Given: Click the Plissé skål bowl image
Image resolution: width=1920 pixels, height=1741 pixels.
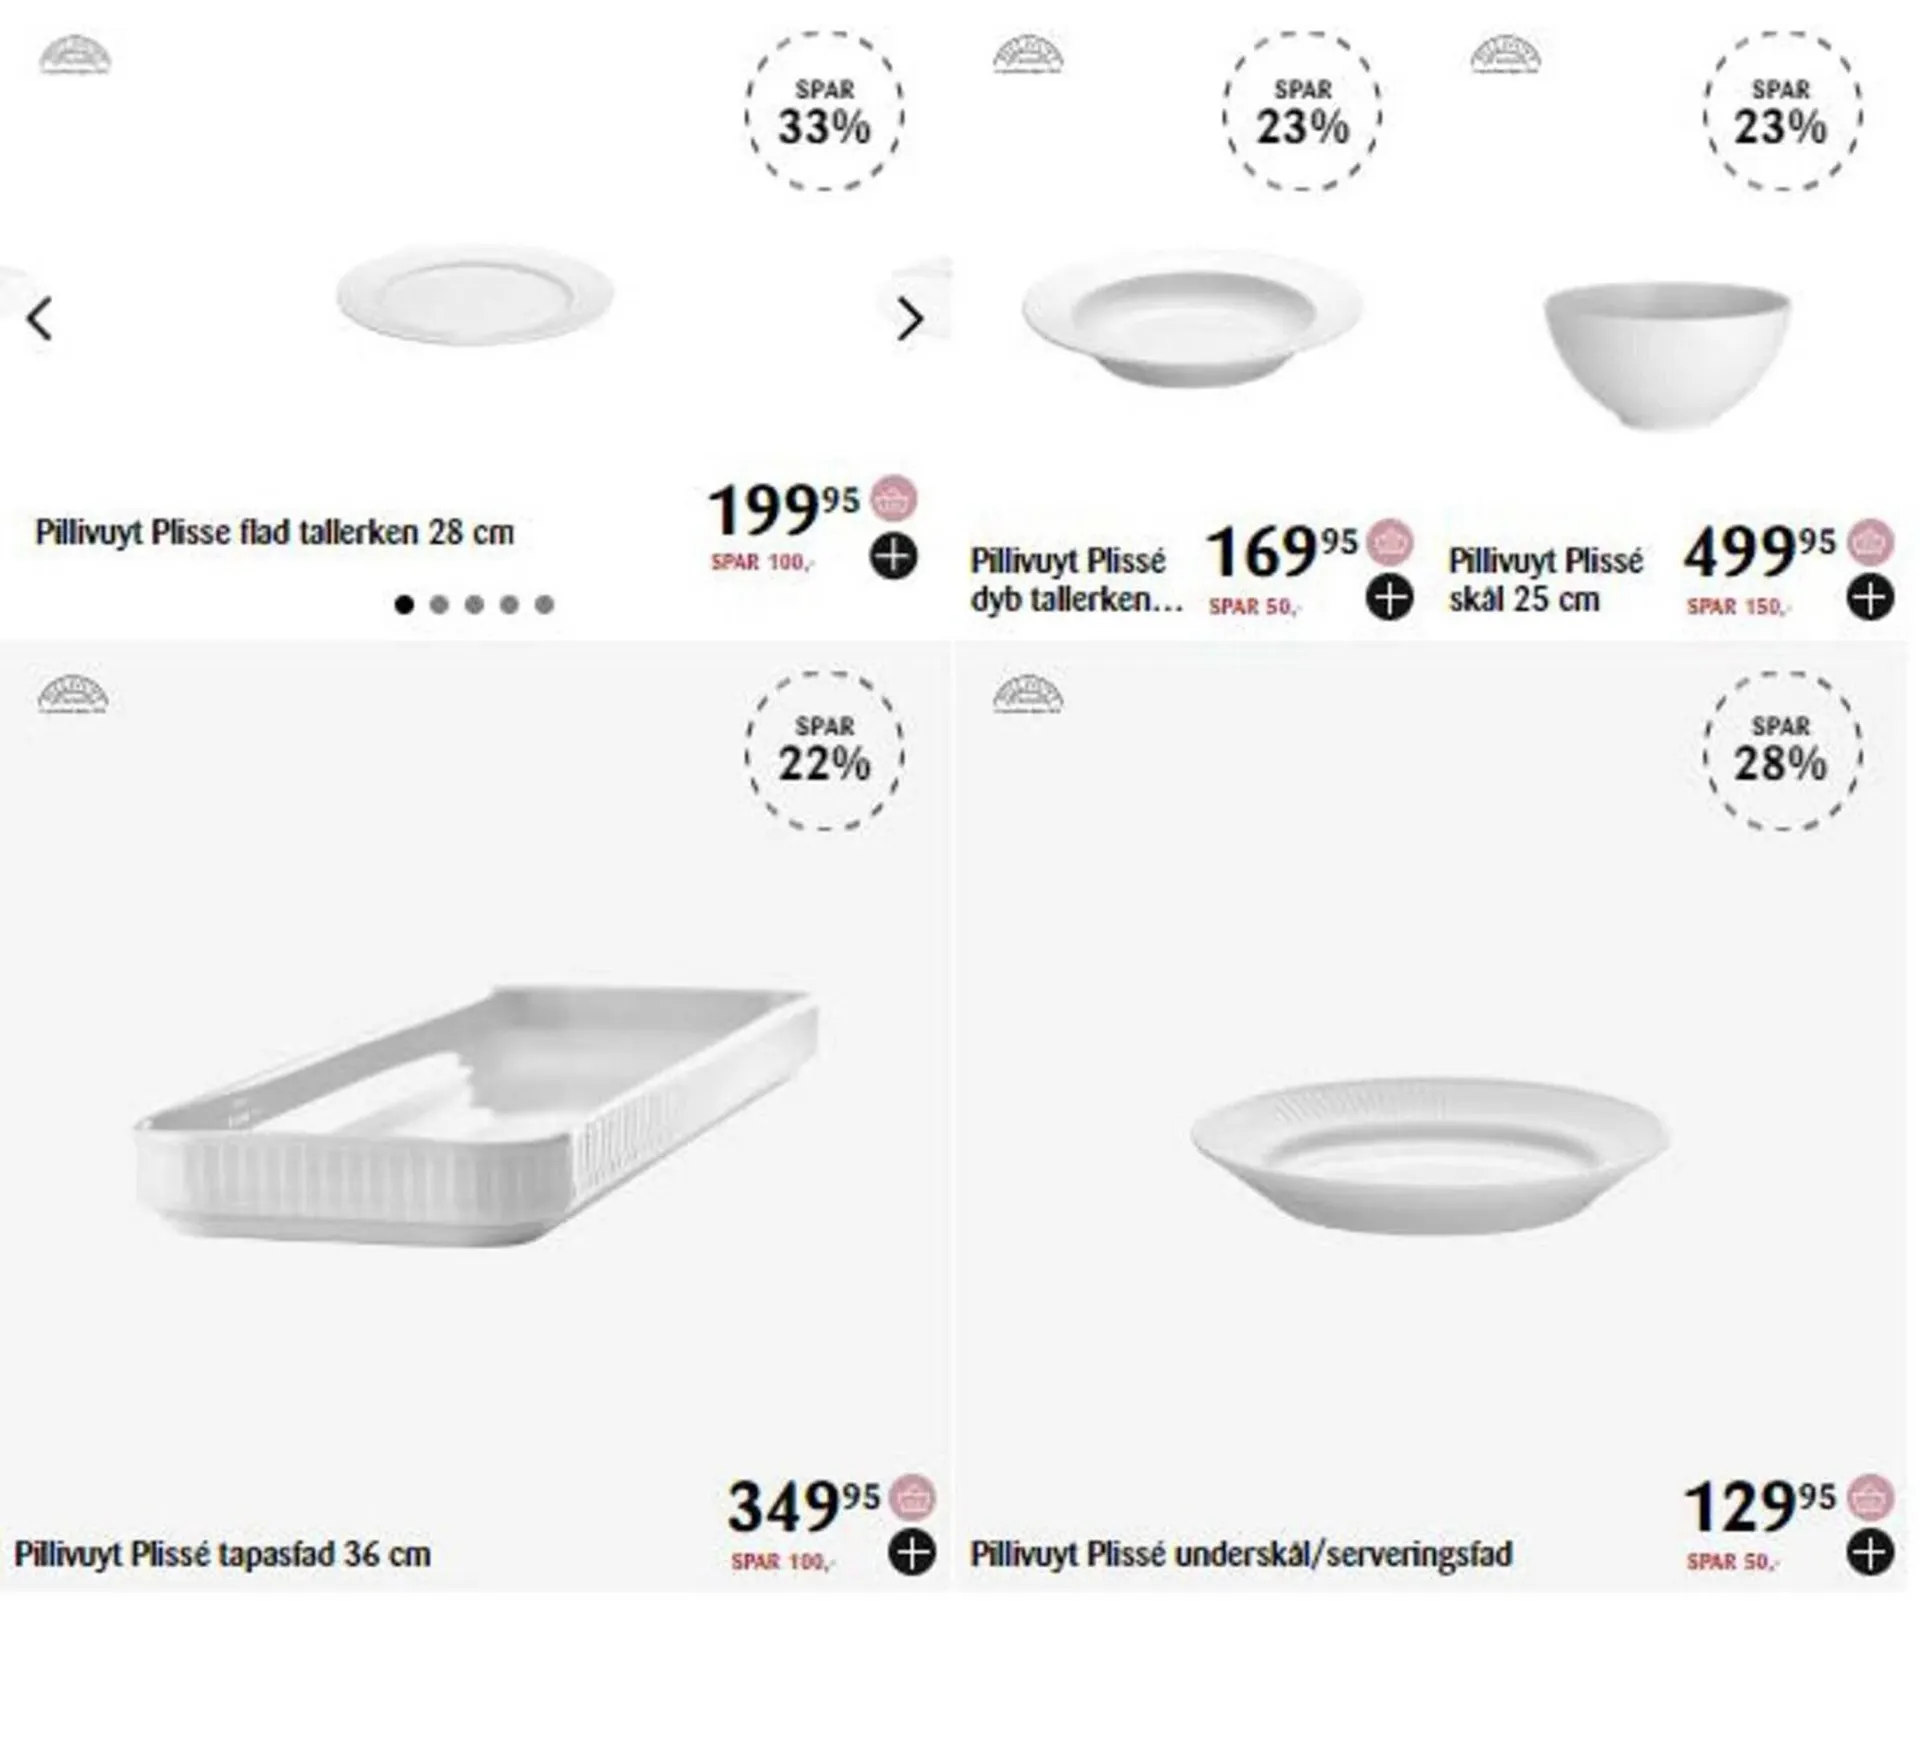Looking at the screenshot, I should click(x=1665, y=352).
